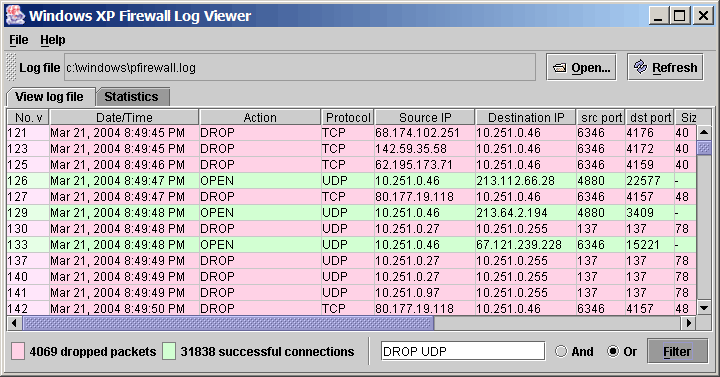Click the filter text field containing DROP UDP

pyautogui.click(x=463, y=351)
